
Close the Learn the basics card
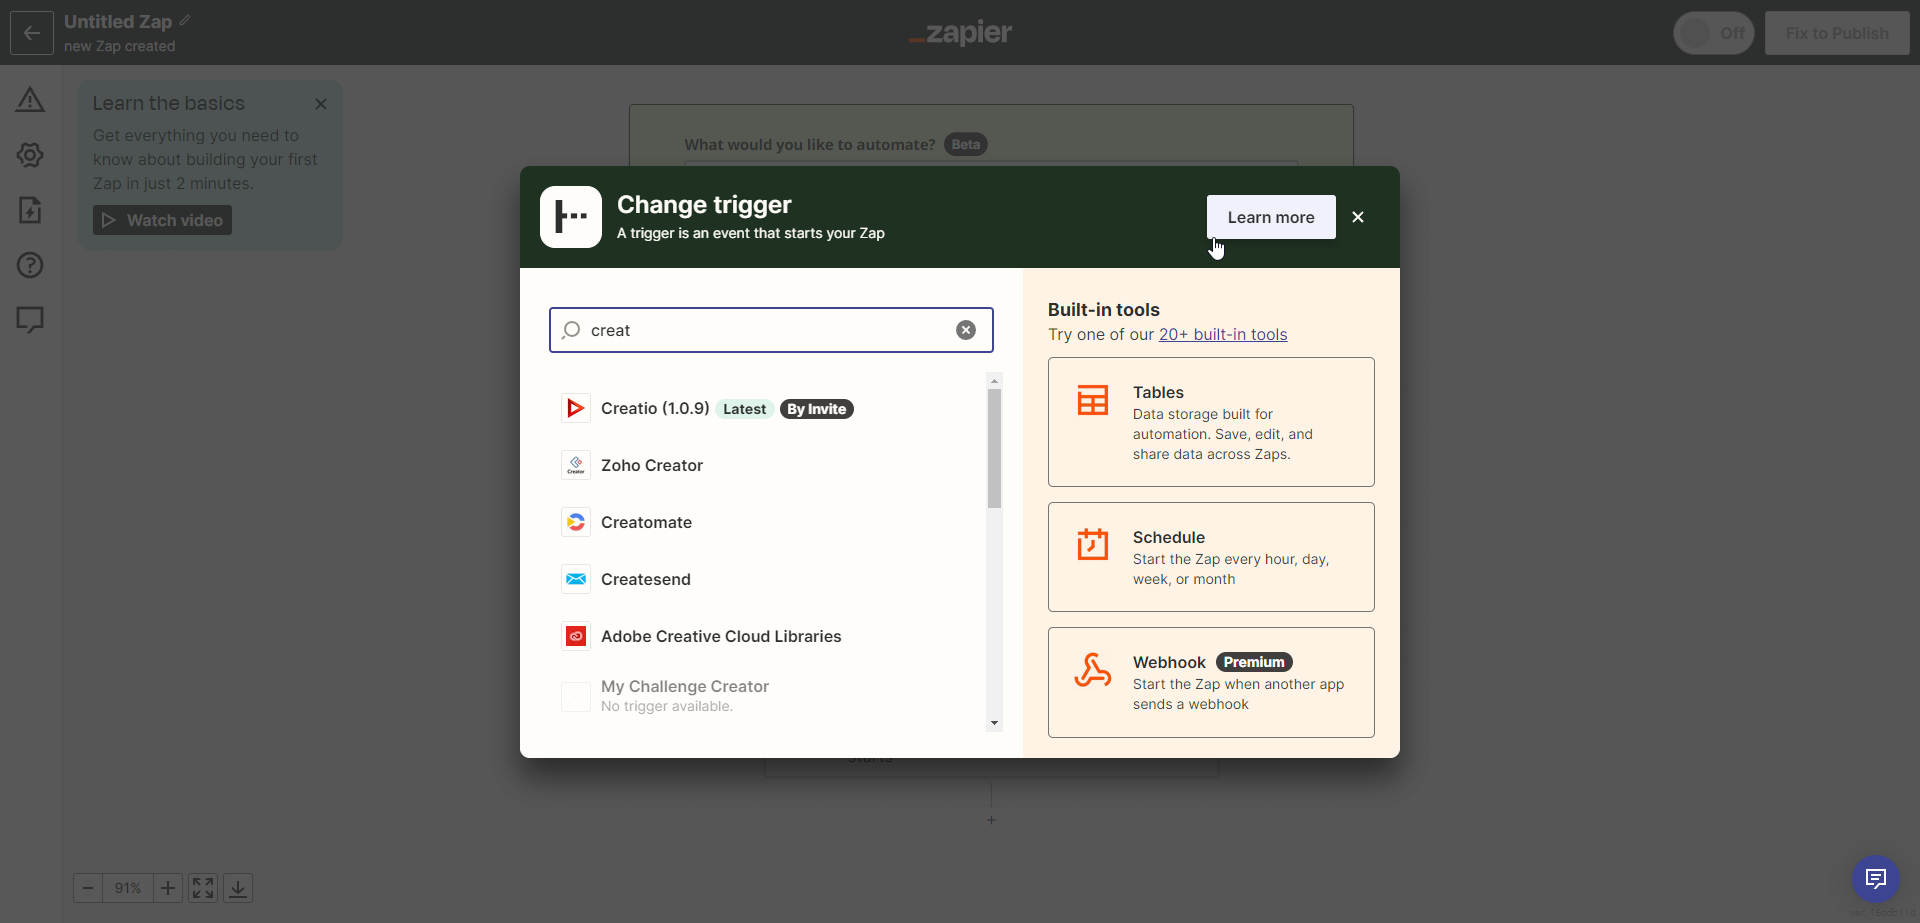[x=321, y=104]
